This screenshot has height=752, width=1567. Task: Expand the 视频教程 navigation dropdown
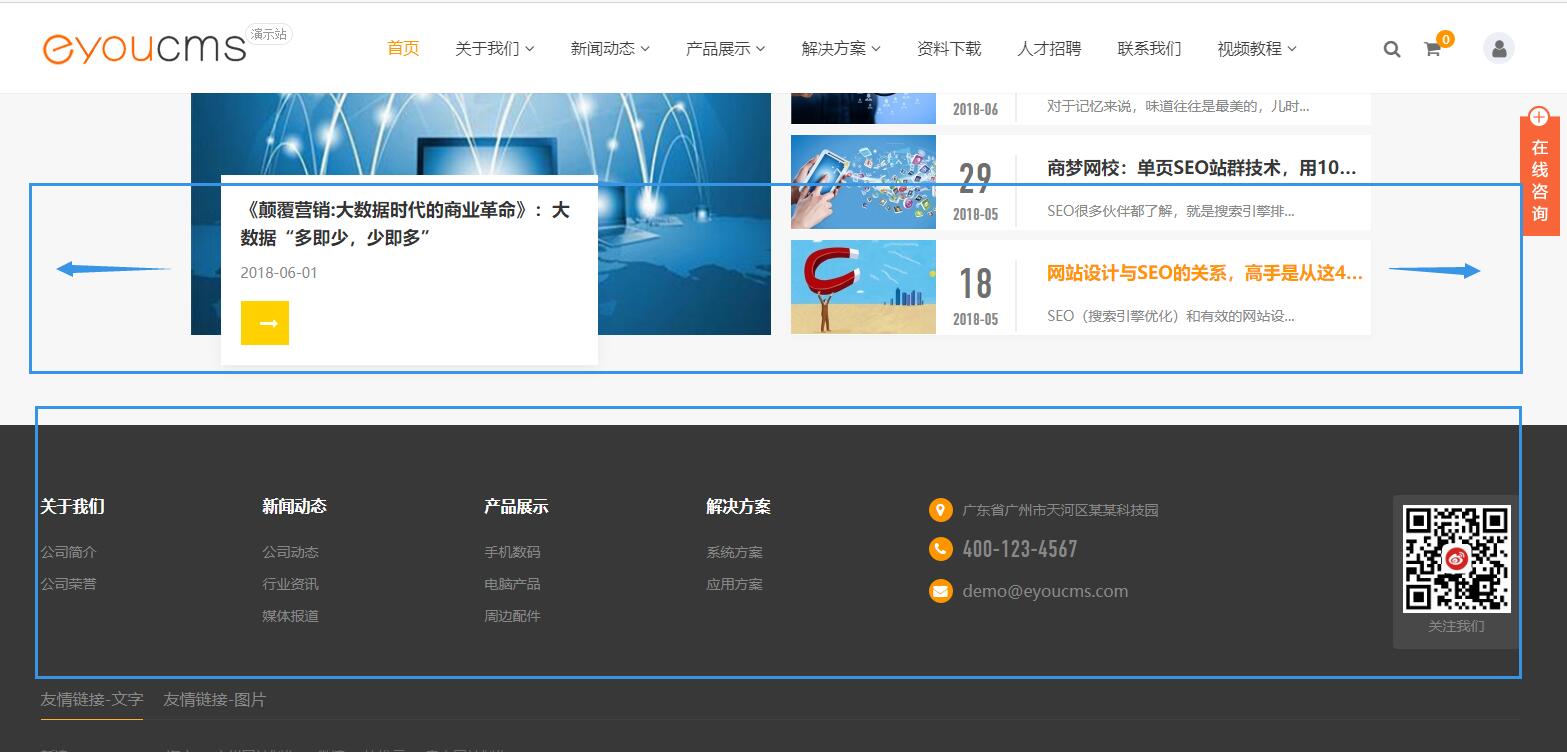click(x=1257, y=48)
